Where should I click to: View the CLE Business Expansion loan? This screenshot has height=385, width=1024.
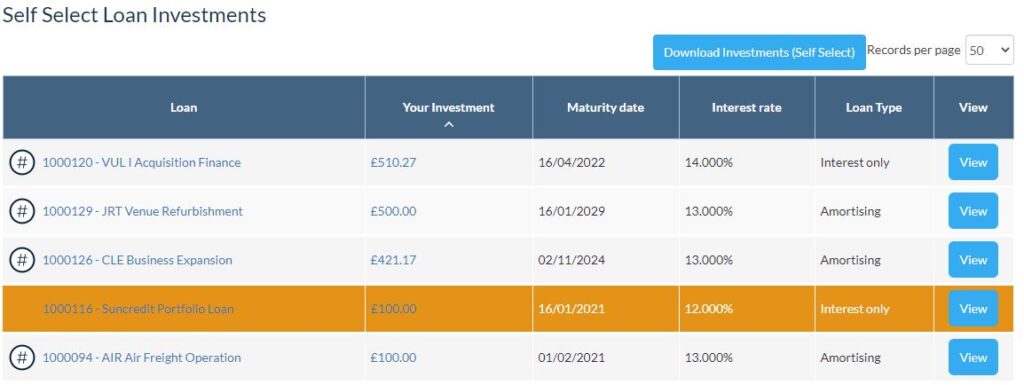(x=973, y=260)
